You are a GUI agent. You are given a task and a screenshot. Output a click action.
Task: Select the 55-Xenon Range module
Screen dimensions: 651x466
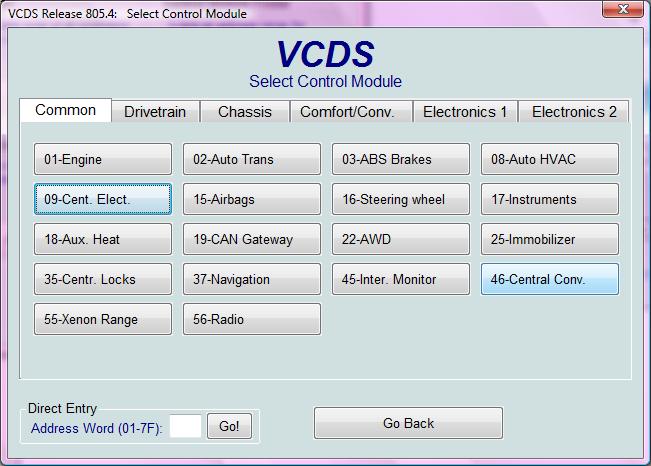103,319
